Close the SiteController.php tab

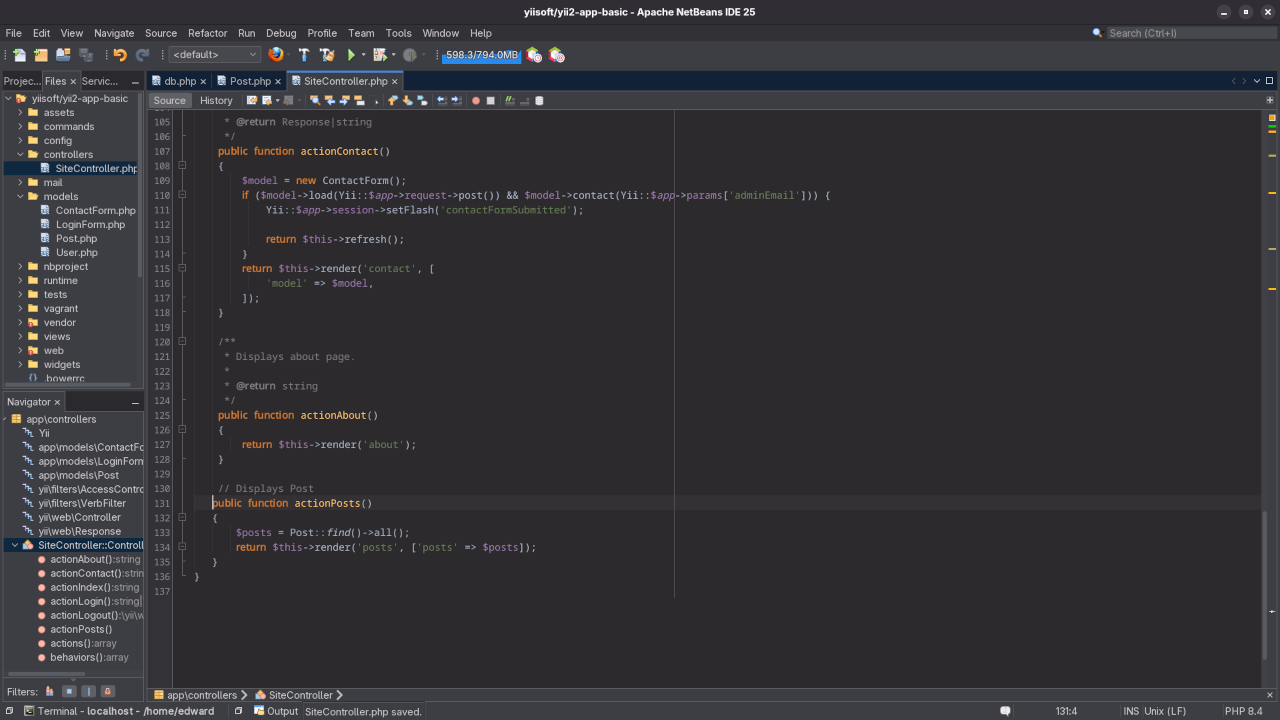395,81
